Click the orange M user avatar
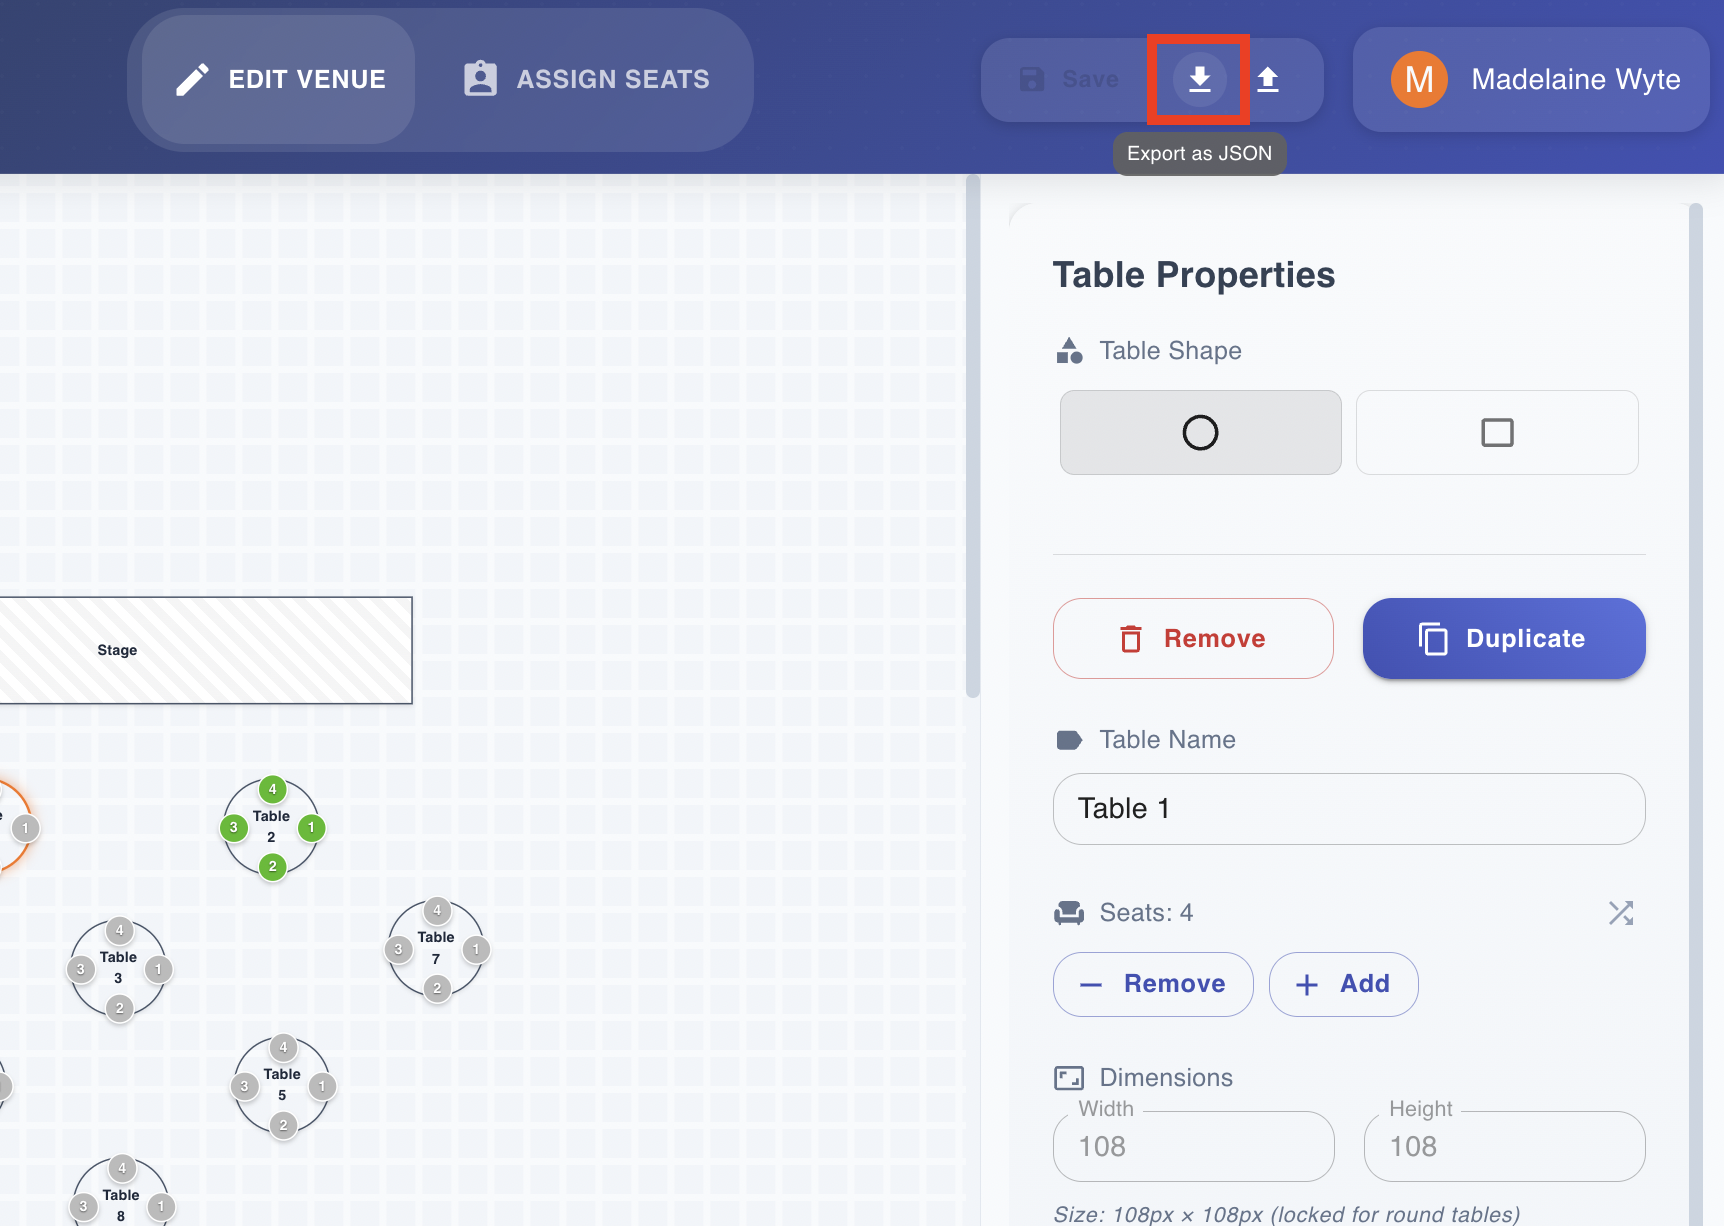 pyautogui.click(x=1419, y=79)
